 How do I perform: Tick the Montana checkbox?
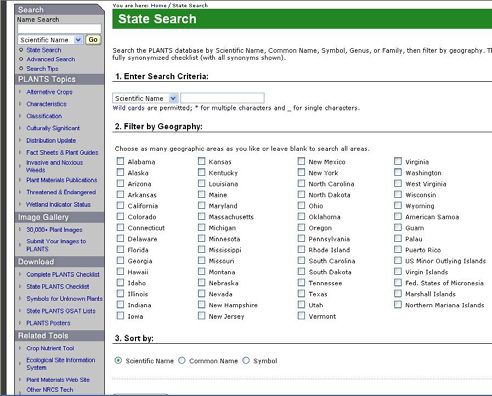click(201, 271)
